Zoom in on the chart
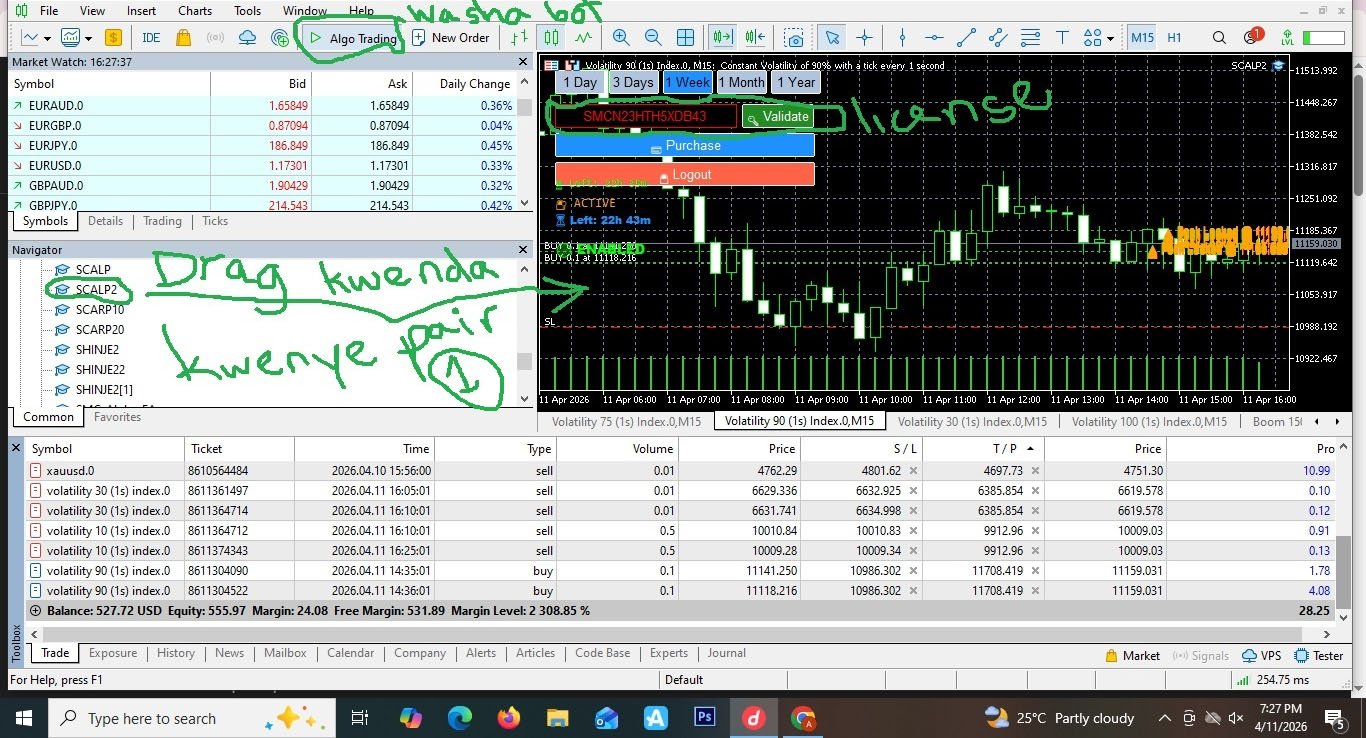Image resolution: width=1366 pixels, height=738 pixels. coord(621,38)
